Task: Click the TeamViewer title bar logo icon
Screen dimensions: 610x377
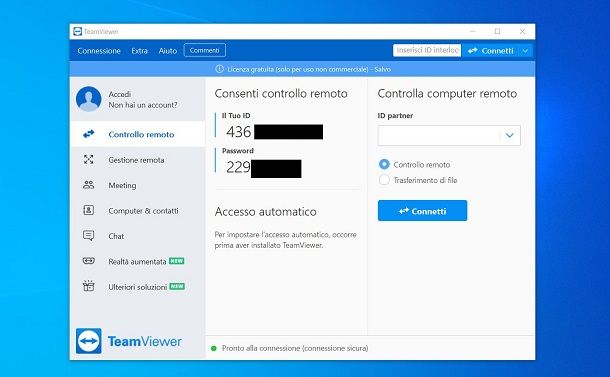Action: [77, 32]
